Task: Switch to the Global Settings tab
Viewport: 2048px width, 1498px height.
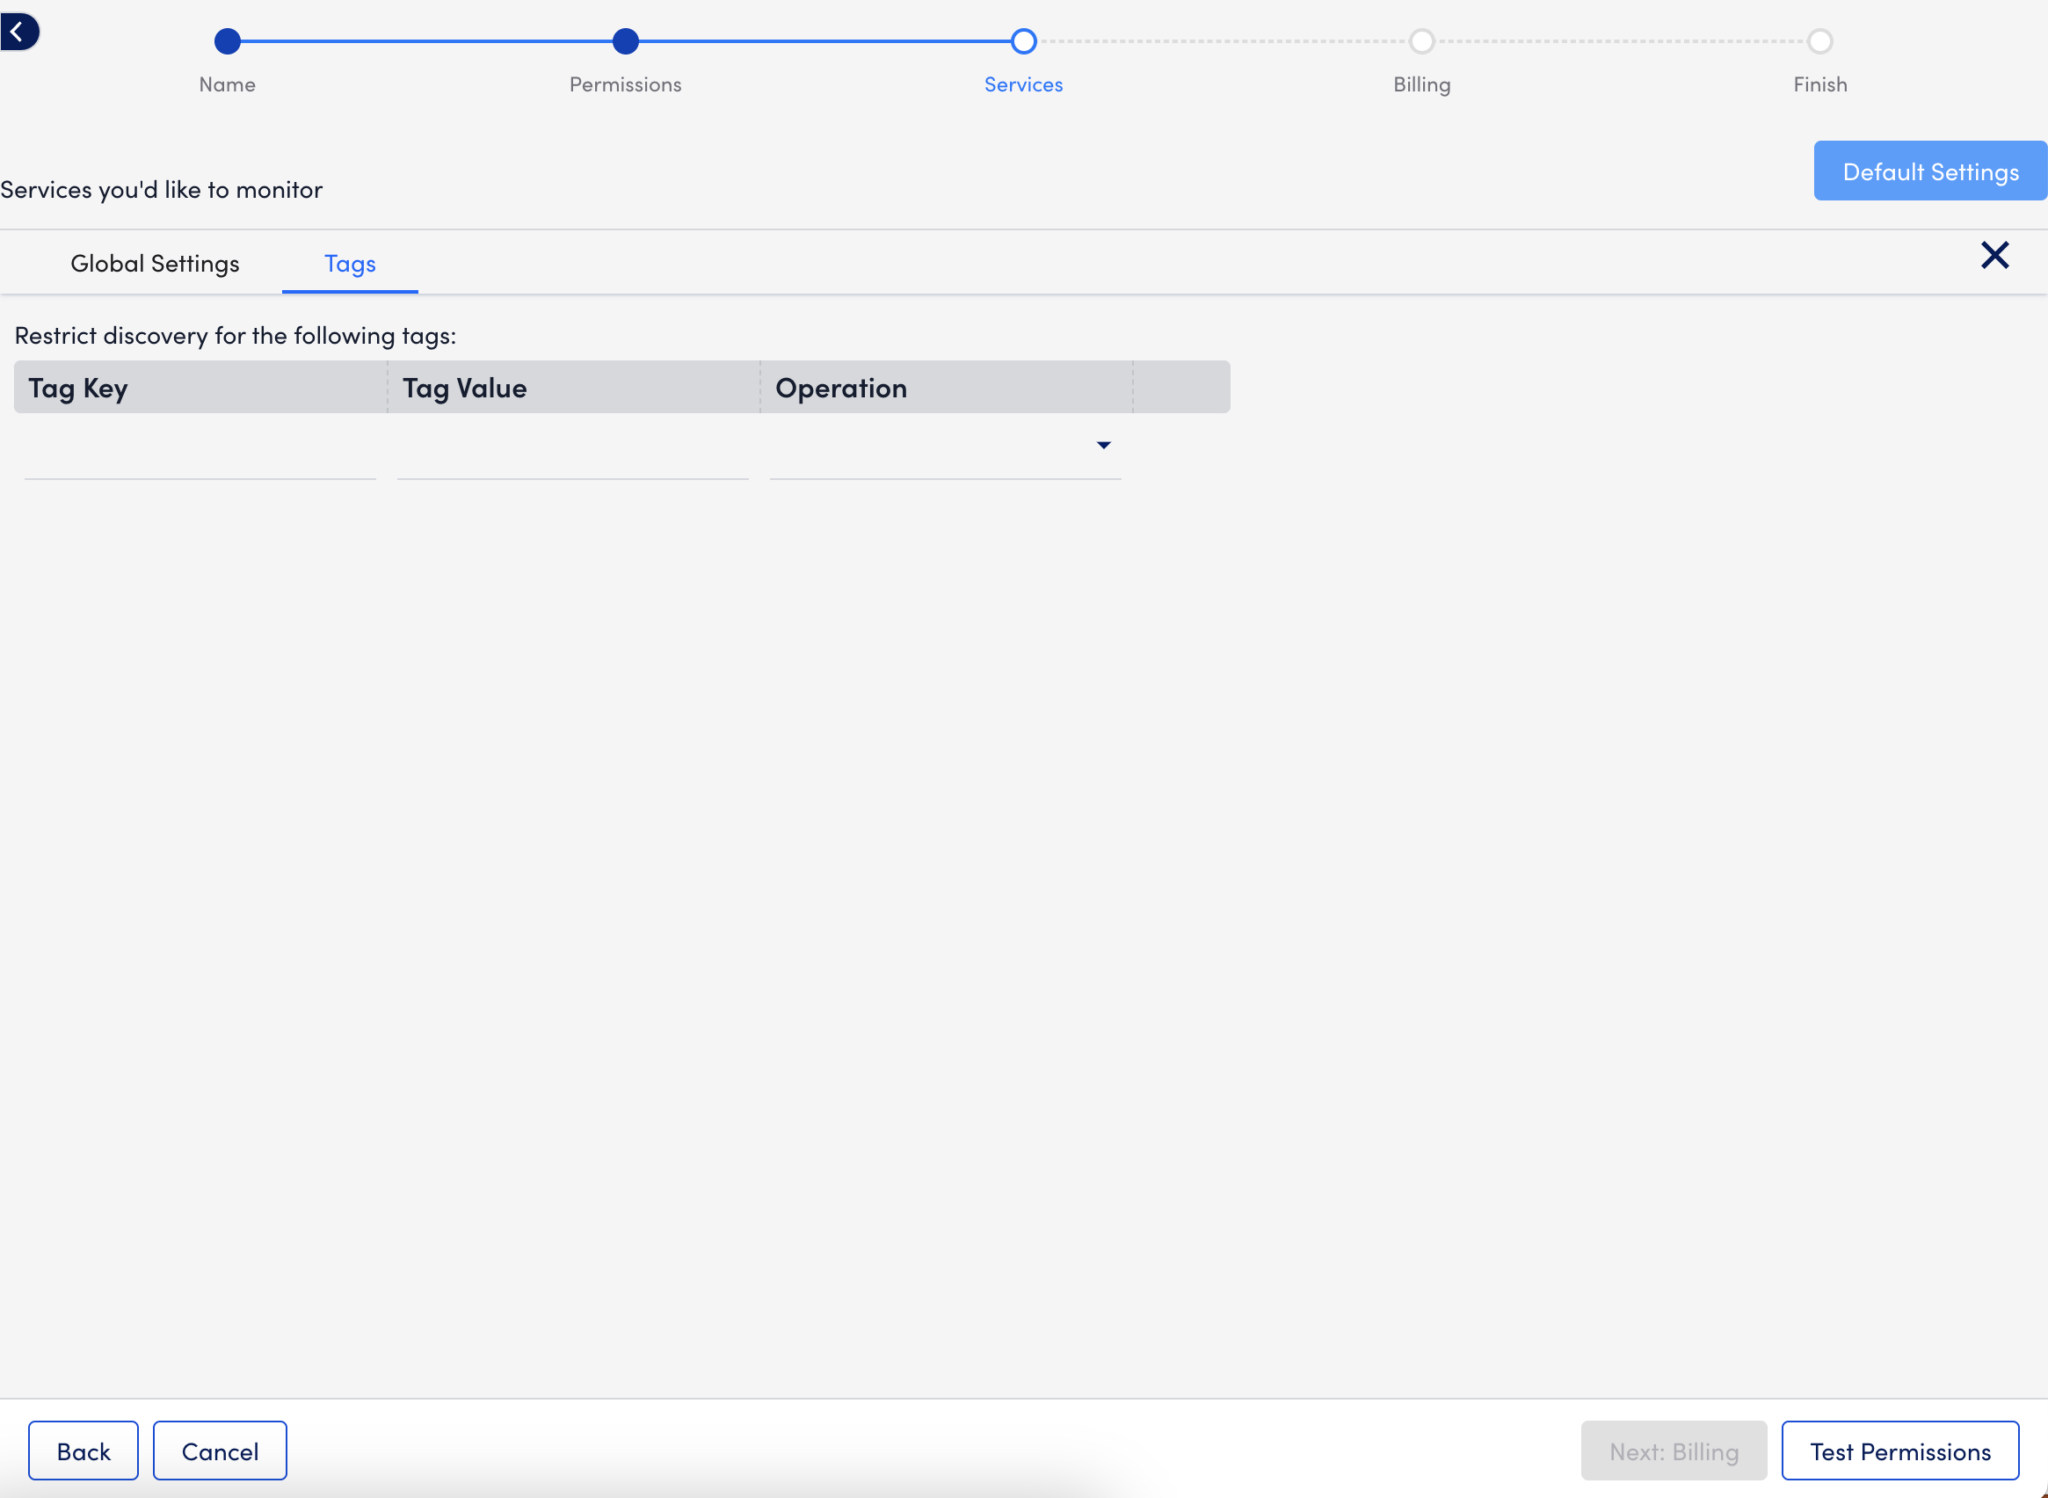Action: pyautogui.click(x=154, y=263)
